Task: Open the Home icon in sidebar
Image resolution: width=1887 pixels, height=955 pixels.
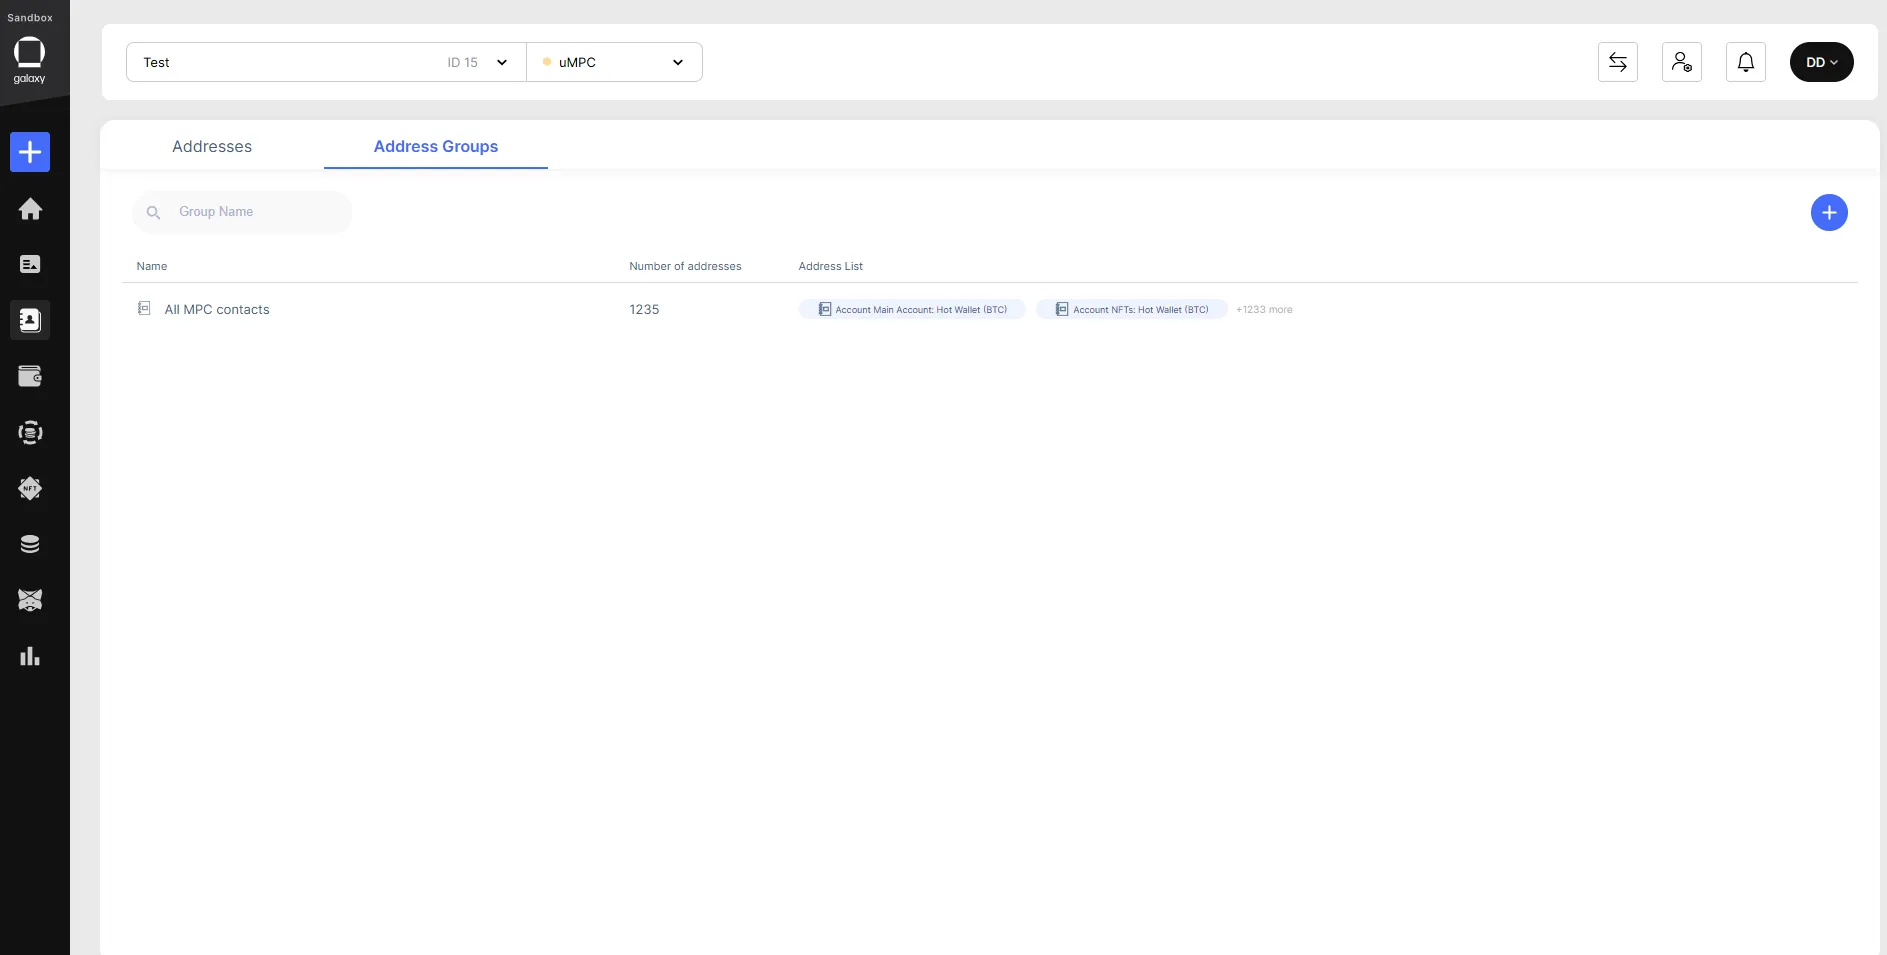Action: click(x=30, y=208)
